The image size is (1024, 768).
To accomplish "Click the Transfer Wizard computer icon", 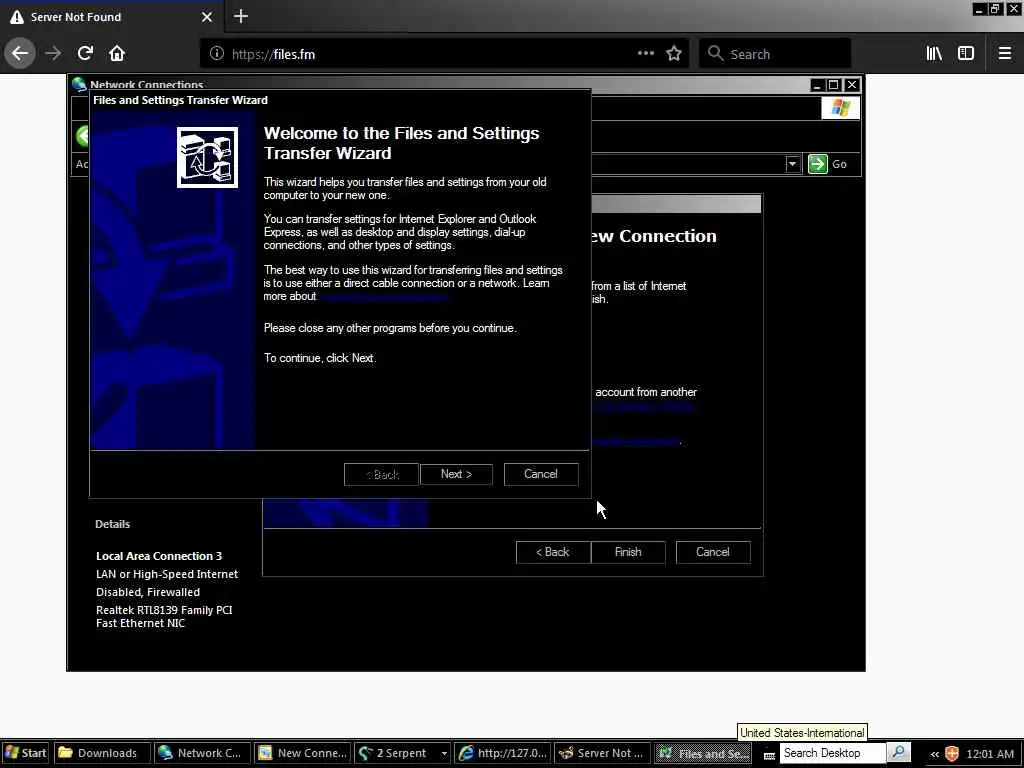I will [x=208, y=157].
